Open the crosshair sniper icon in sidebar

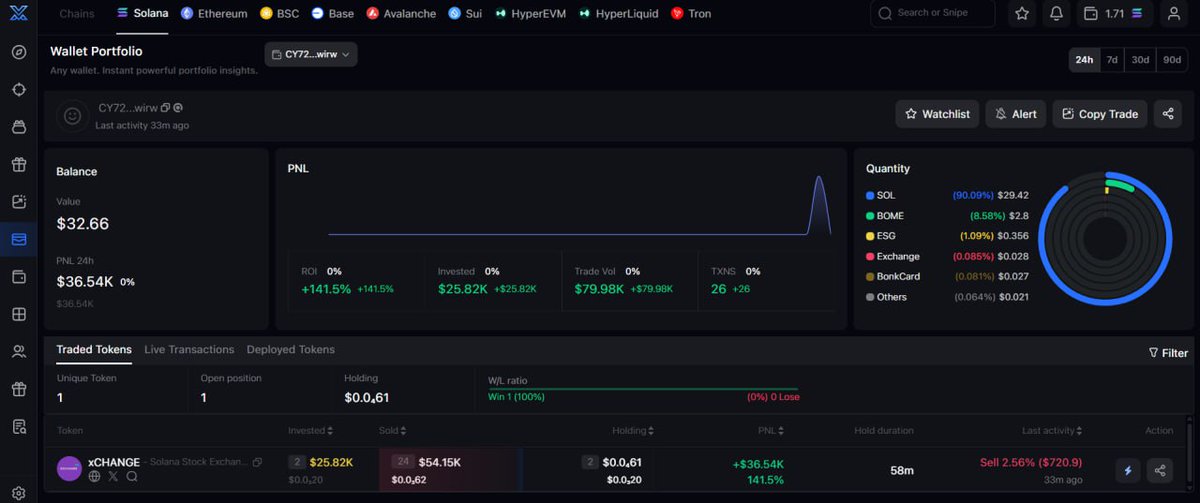pos(19,89)
